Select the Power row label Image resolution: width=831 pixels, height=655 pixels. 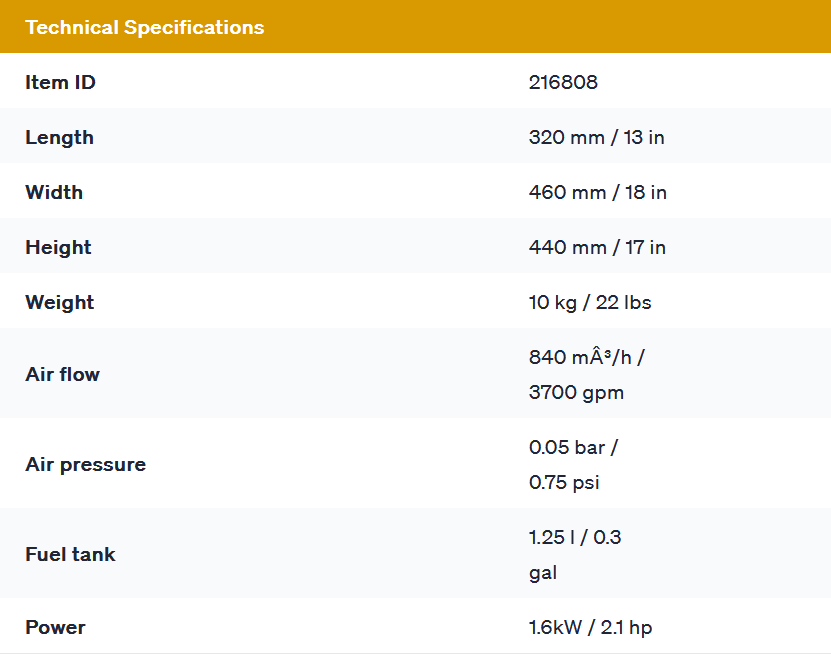point(55,627)
